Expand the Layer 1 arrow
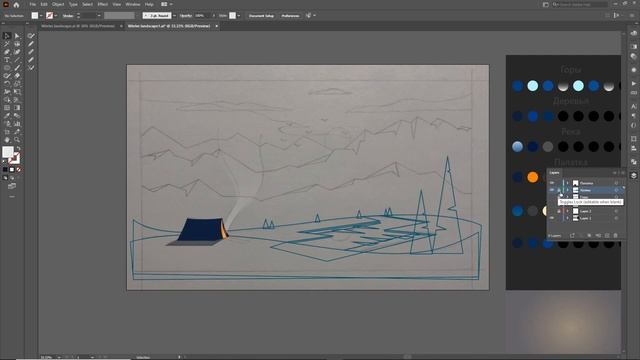 click(567, 218)
